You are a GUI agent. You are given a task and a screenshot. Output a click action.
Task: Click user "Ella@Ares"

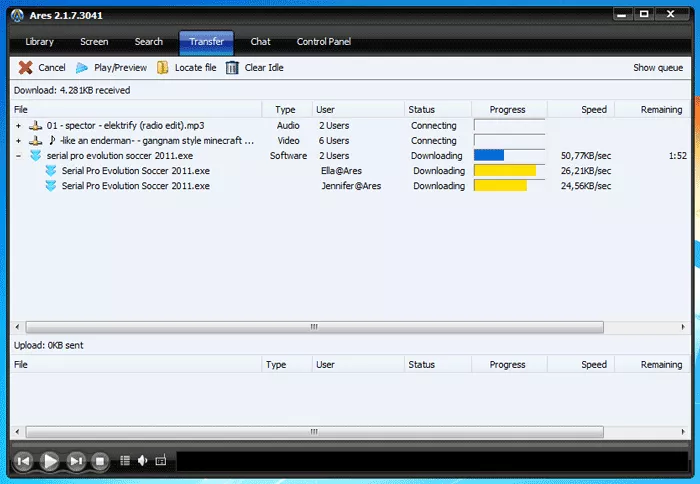tap(341, 171)
